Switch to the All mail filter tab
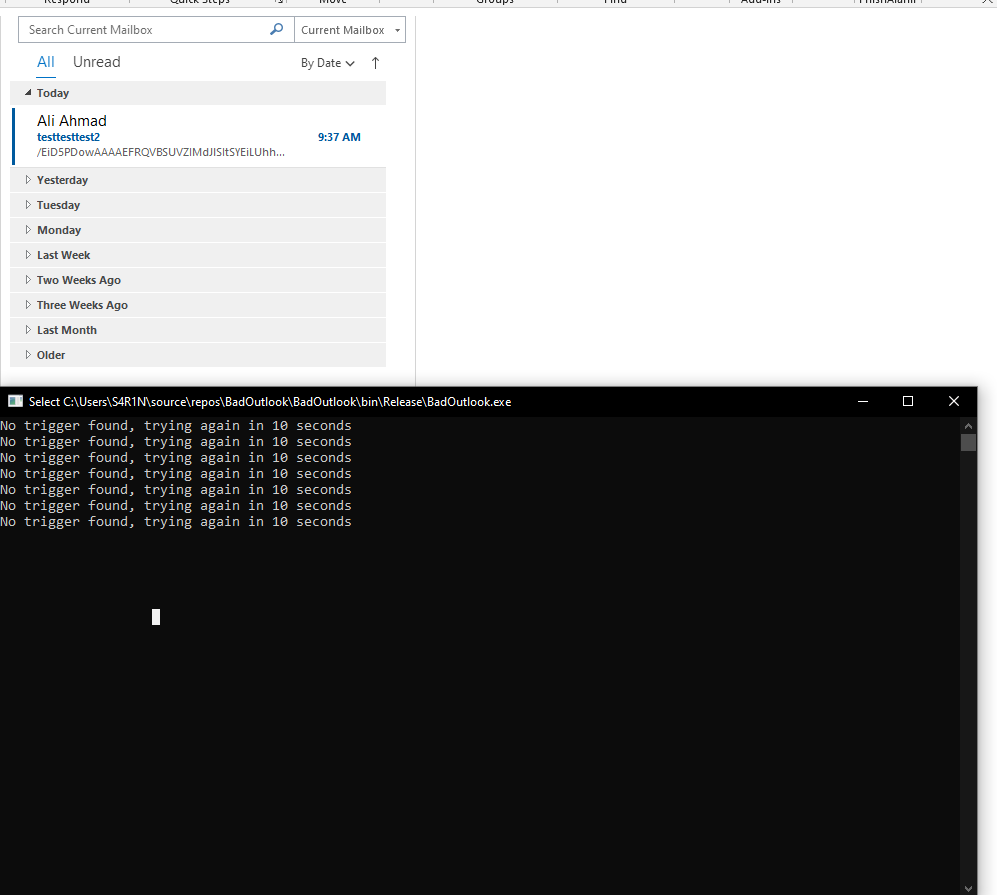997x895 pixels. (46, 62)
